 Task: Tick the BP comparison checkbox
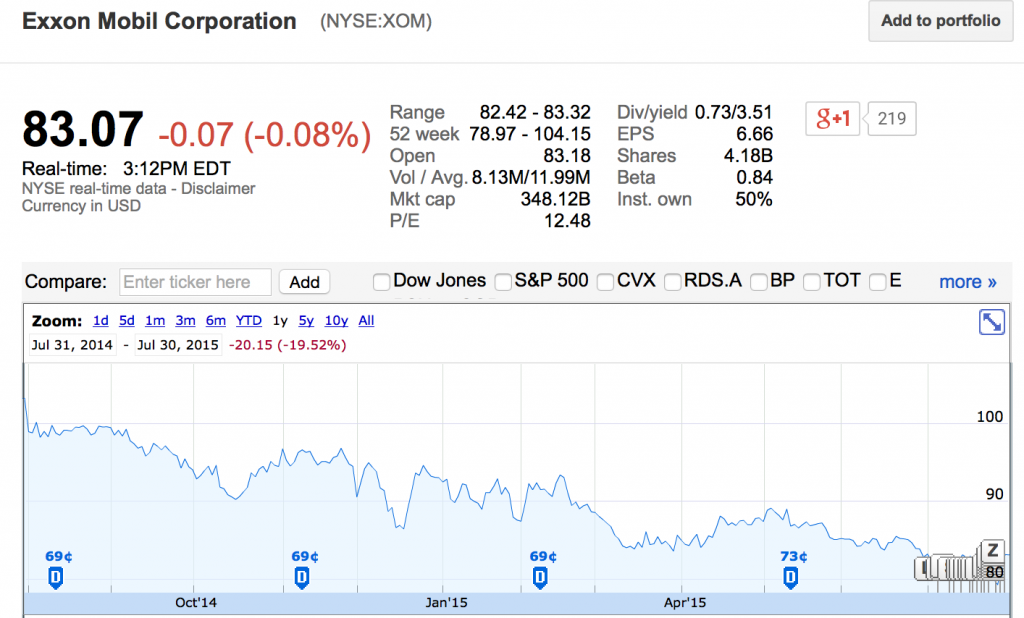click(759, 282)
